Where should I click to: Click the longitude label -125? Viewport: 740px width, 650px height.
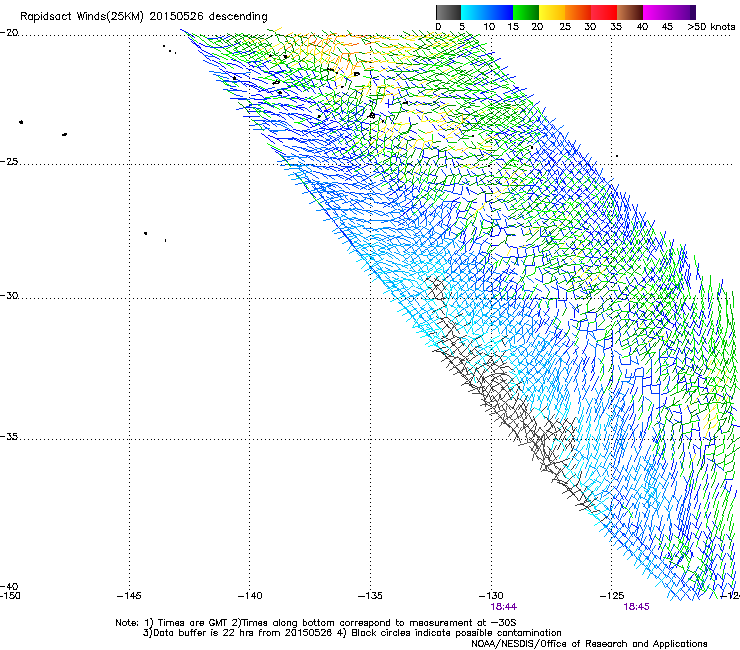click(612, 596)
